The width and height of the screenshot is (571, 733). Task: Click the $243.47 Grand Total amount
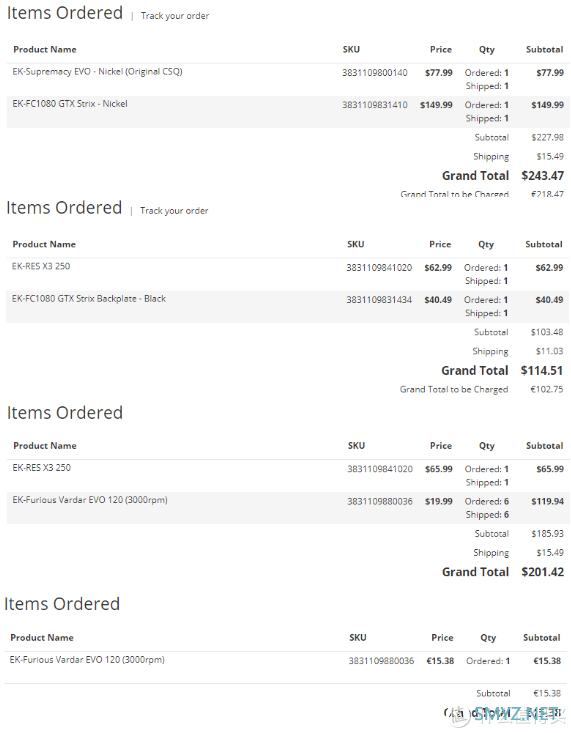click(x=542, y=176)
